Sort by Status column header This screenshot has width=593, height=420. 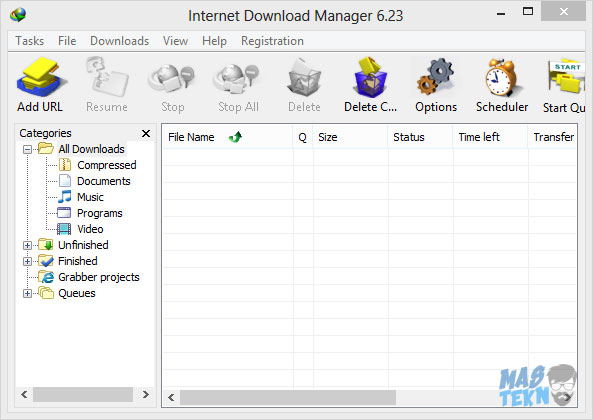420,137
